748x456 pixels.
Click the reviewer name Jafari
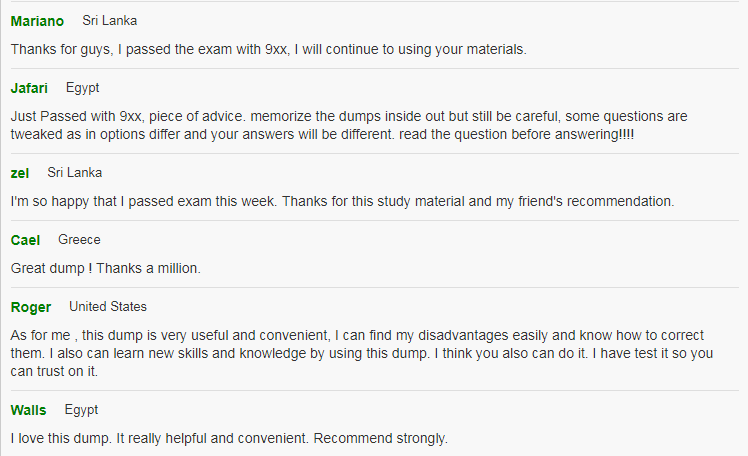(29, 88)
